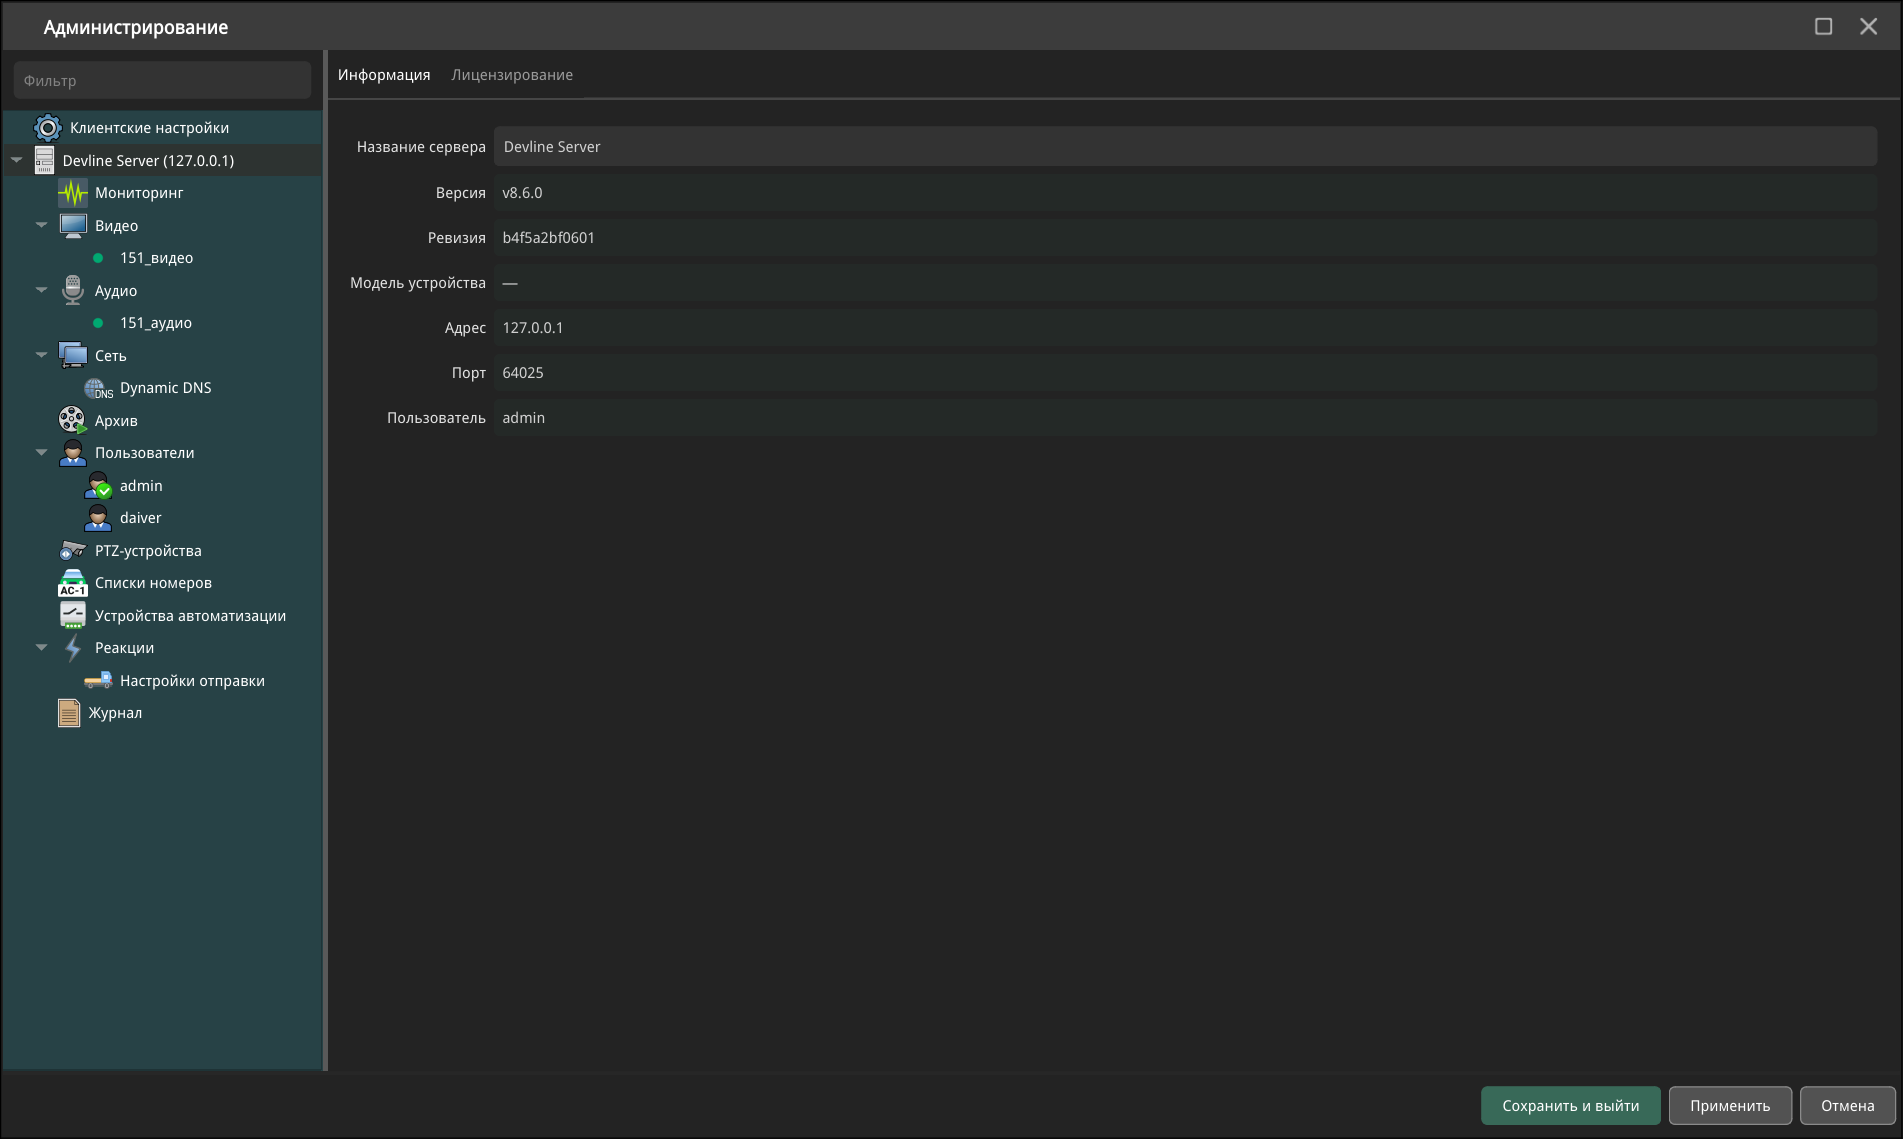The image size is (1903, 1139).
Task: Click the address value 127.0.0.1
Action: pos(532,328)
